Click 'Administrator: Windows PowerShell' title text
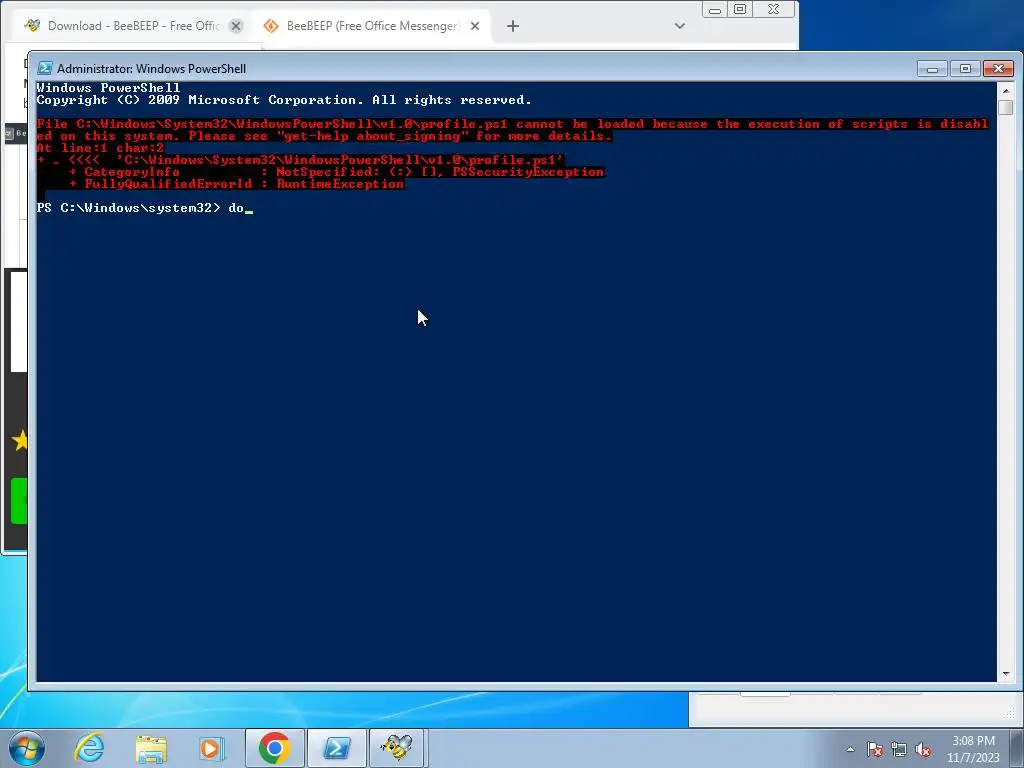This screenshot has height=768, width=1024. click(152, 69)
